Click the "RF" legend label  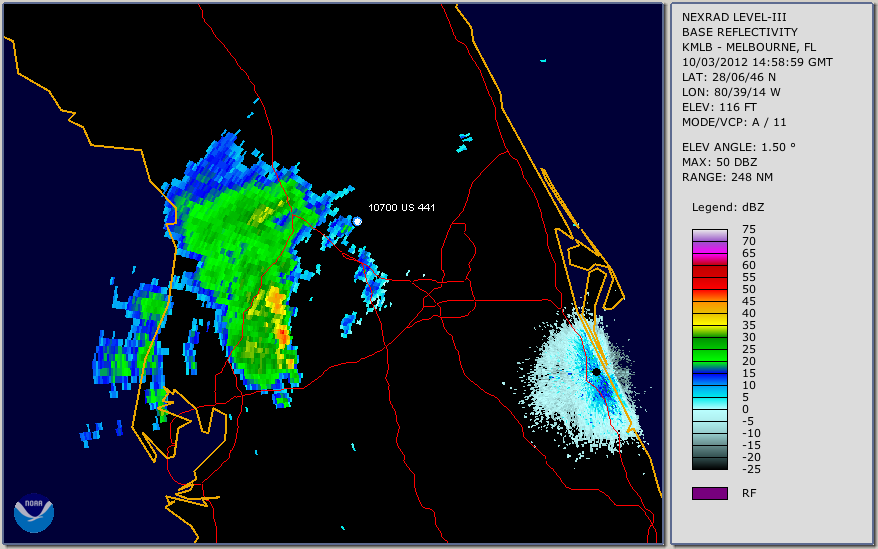coord(749,493)
